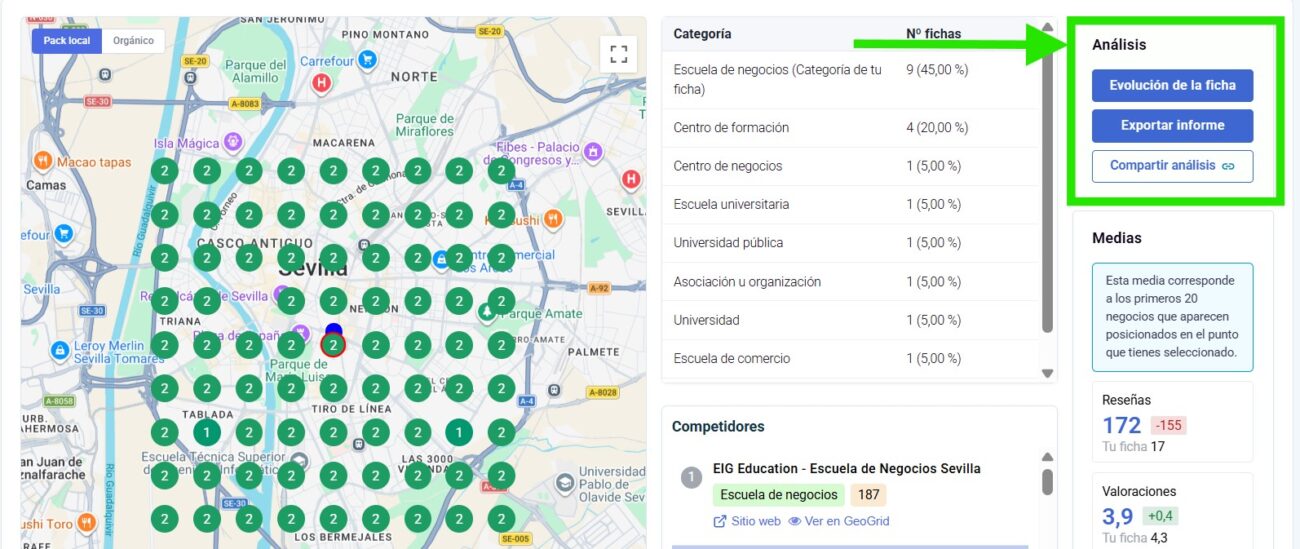Click the external link icon beside Sitio web
This screenshot has height=549, width=1300.
[x=720, y=521]
